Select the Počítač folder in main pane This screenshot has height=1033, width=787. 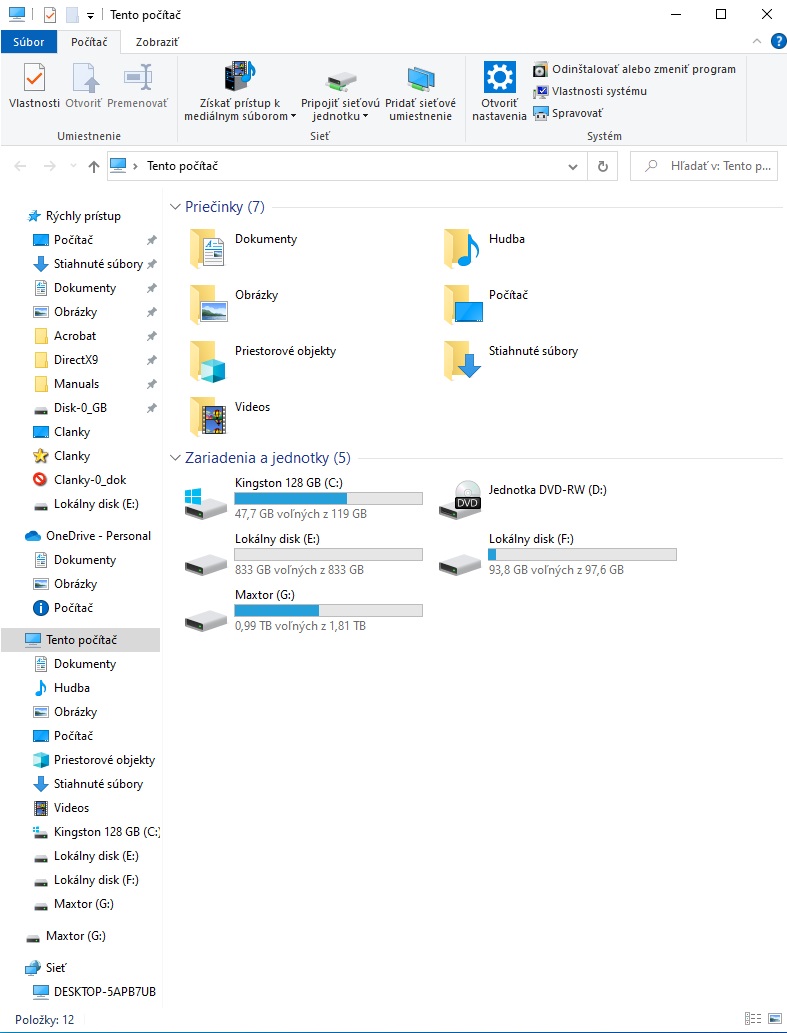[x=487, y=304]
